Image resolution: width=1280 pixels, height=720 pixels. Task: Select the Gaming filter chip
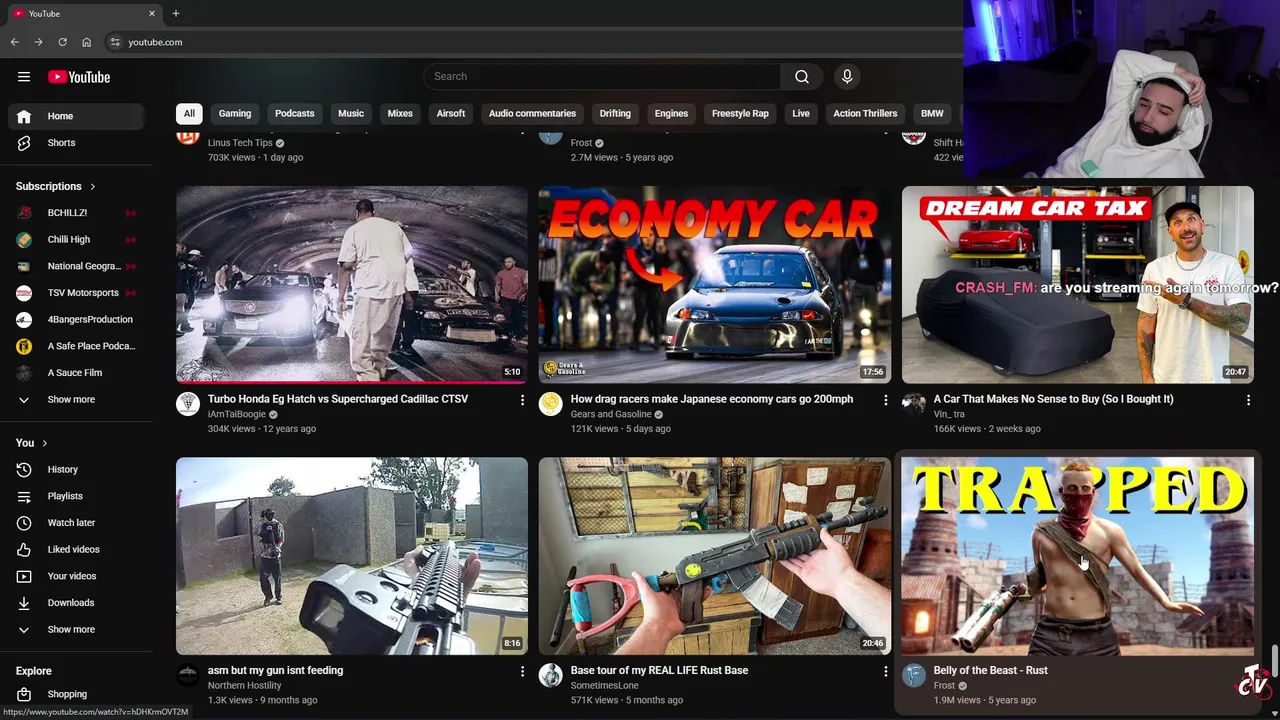[x=235, y=114]
